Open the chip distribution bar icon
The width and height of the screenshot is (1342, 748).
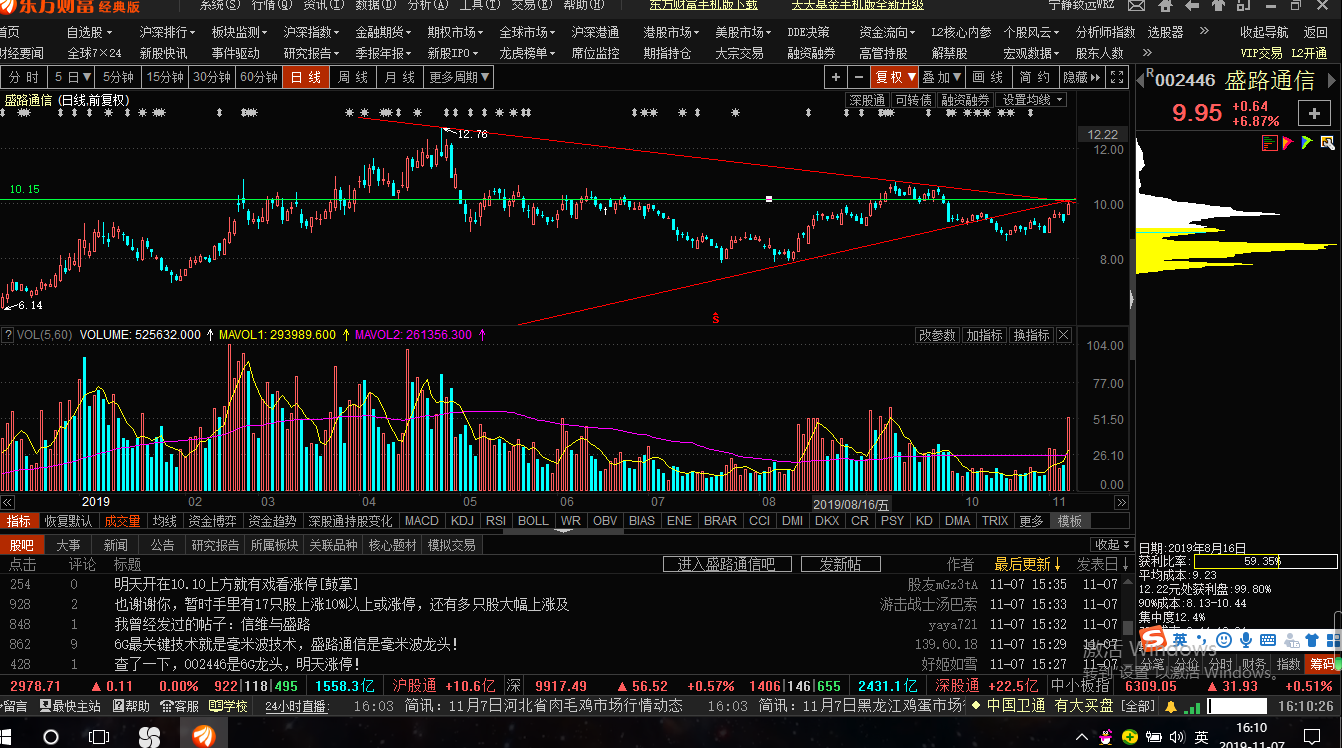(x=1270, y=143)
